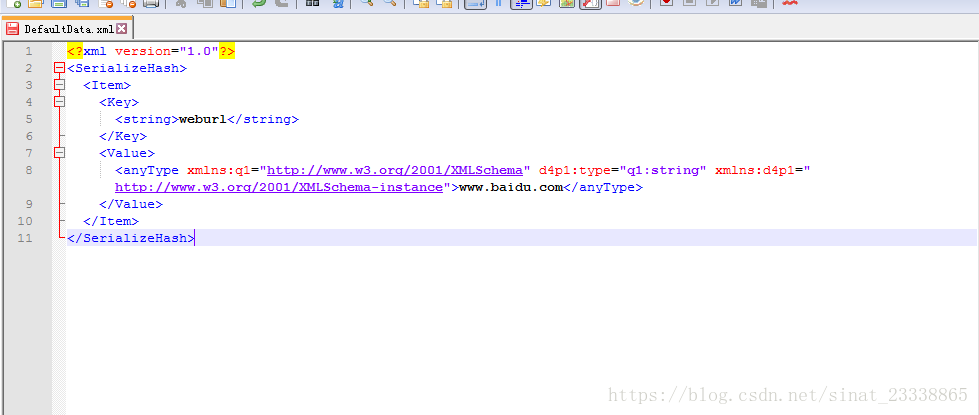Image resolution: width=979 pixels, height=415 pixels.
Task: Click the weburl string text
Action: pos(203,119)
